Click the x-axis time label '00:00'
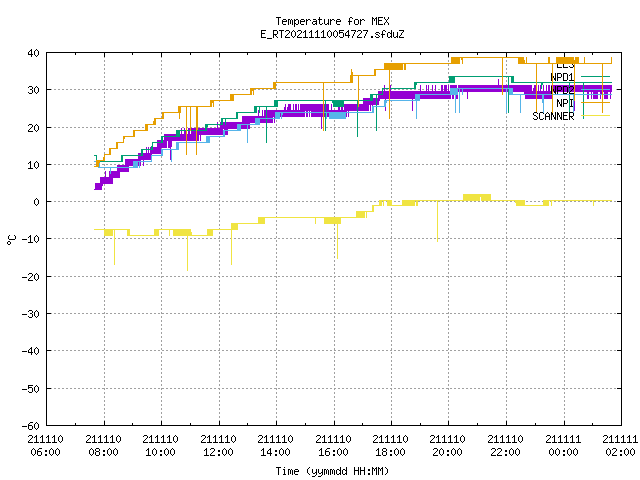Image resolution: width=640 pixels, height=480 pixels. tap(564, 452)
